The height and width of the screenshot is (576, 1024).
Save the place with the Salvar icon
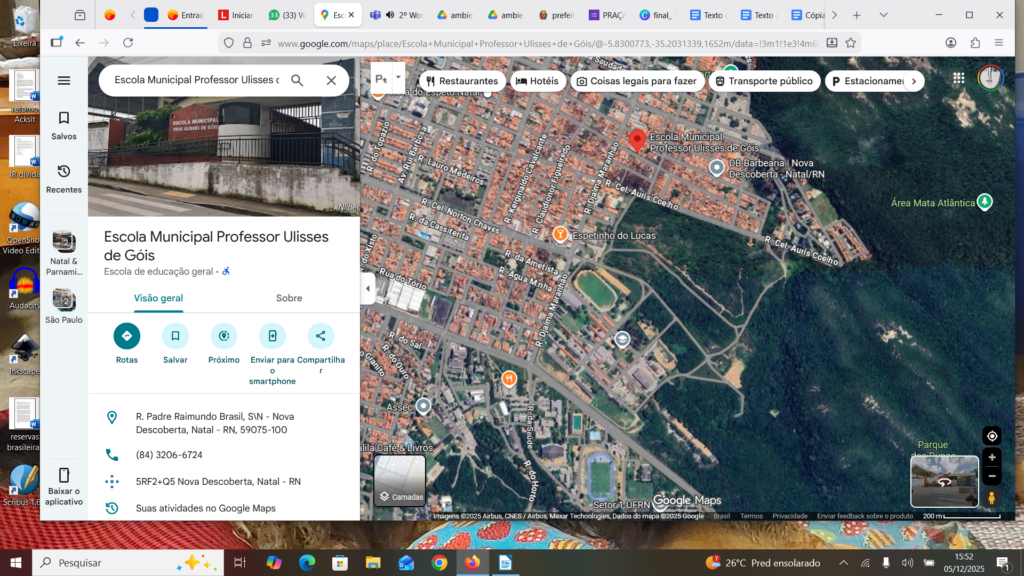pos(175,336)
